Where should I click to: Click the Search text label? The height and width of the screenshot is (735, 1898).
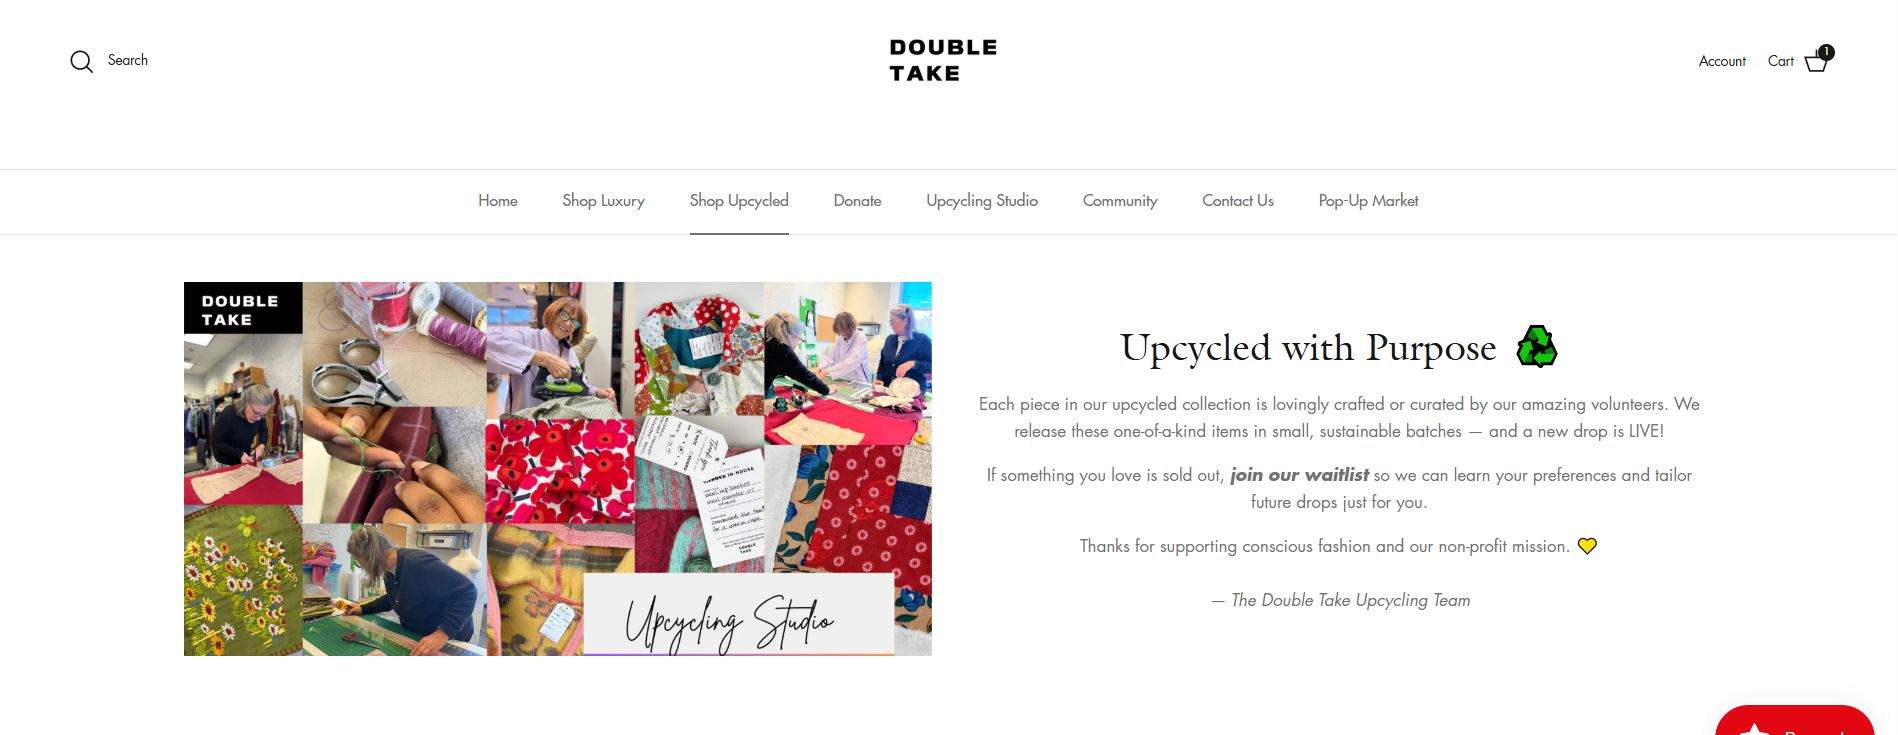128,60
